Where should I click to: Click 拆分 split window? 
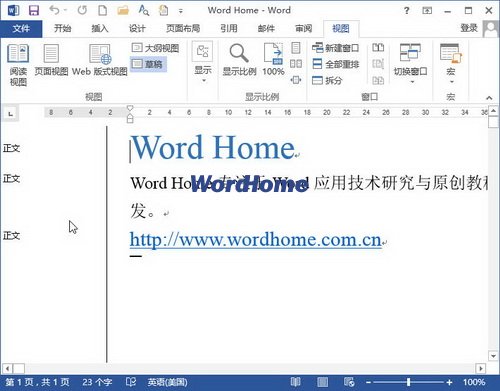pos(327,80)
